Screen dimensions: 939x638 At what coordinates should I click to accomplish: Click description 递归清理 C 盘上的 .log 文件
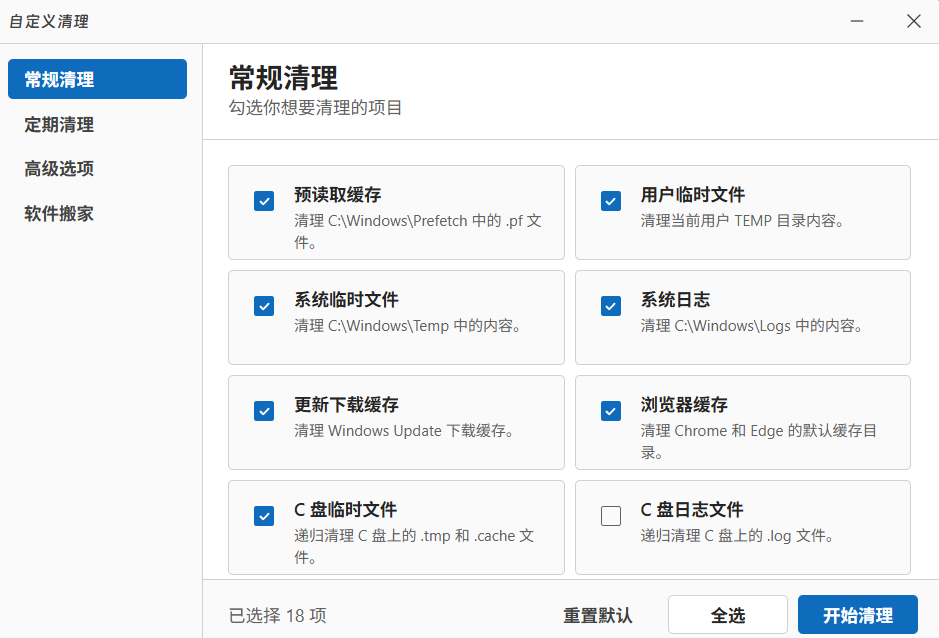coord(737,536)
